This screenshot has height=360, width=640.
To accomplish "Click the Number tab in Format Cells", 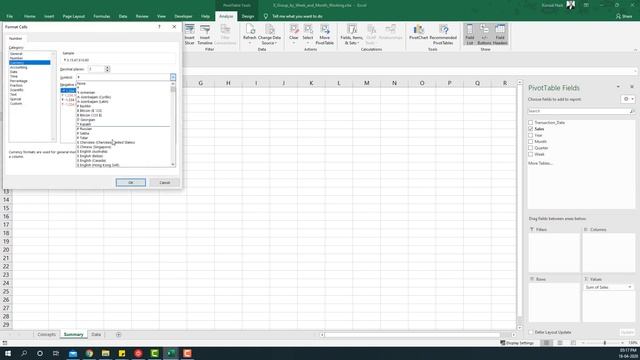I will [16, 38].
